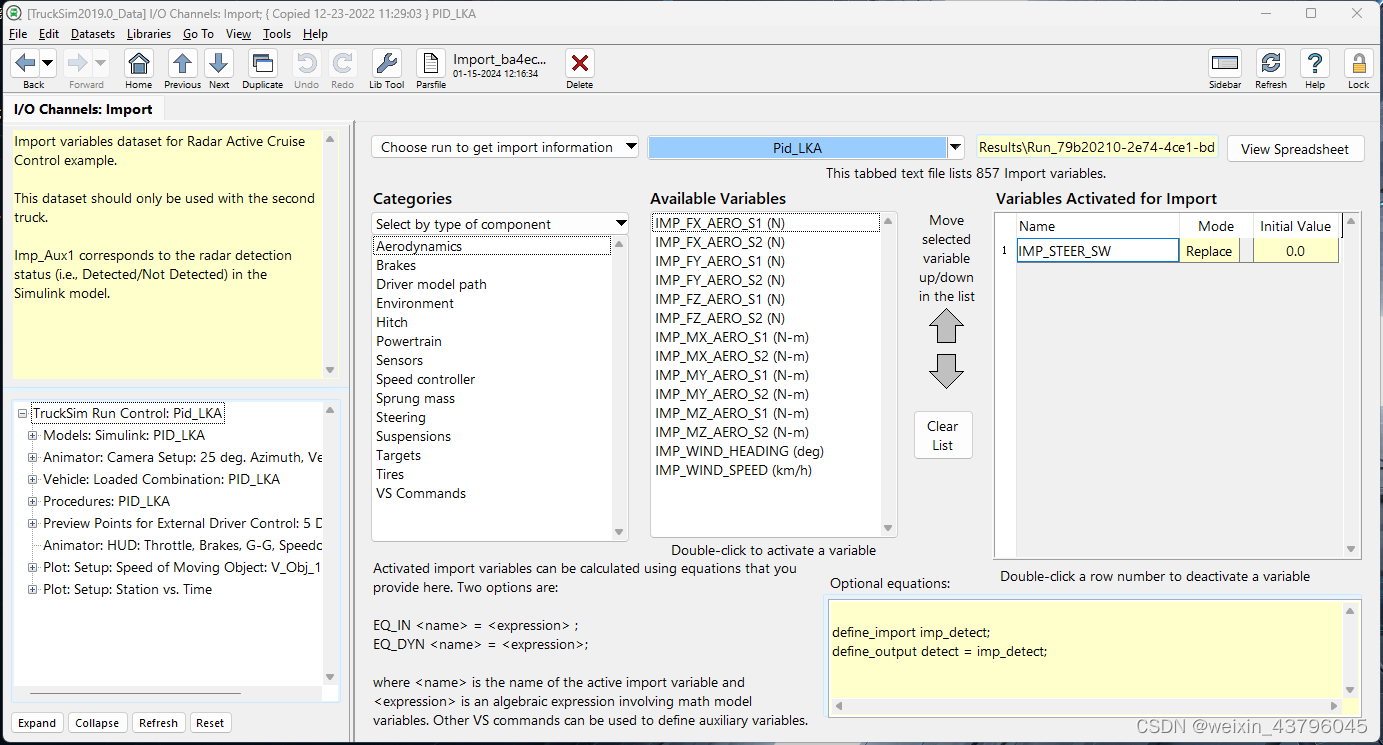Select the Brakes category
The image size is (1383, 745).
396,265
